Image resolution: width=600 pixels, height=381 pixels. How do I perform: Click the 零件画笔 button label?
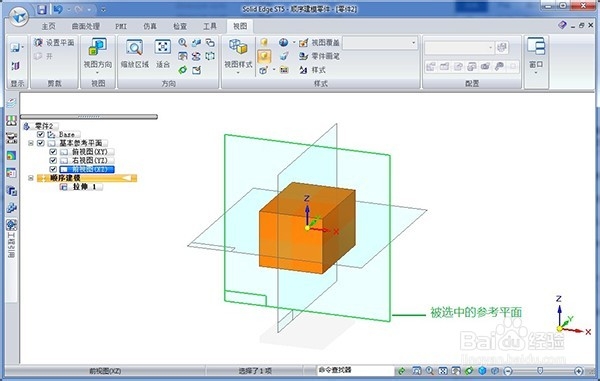pyautogui.click(x=325, y=56)
